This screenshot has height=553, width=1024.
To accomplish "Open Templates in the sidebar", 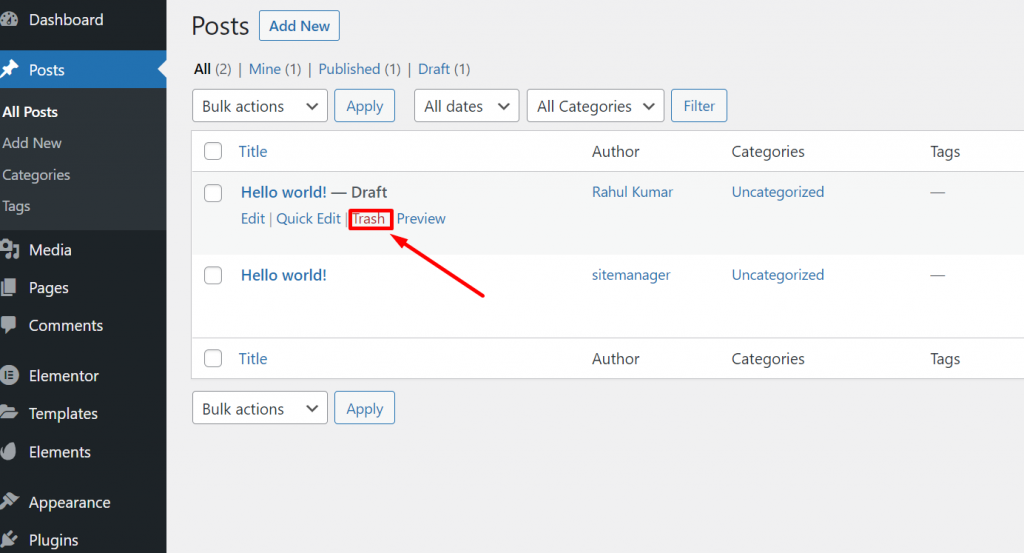I will coord(63,413).
